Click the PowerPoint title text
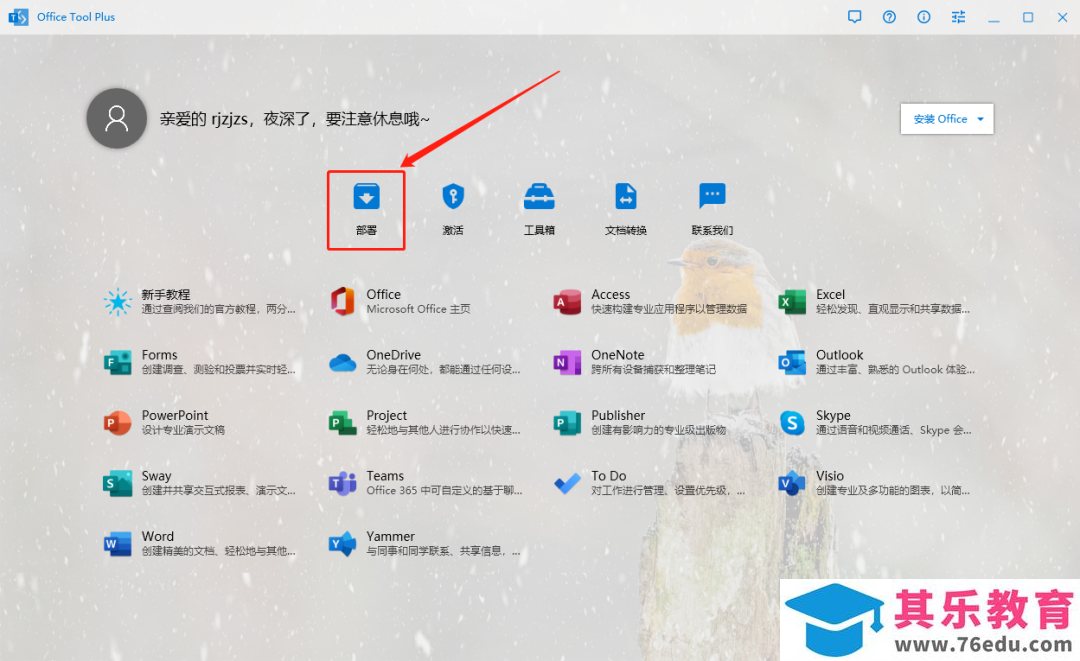Screen dimensions: 1080x661 coord(175,415)
